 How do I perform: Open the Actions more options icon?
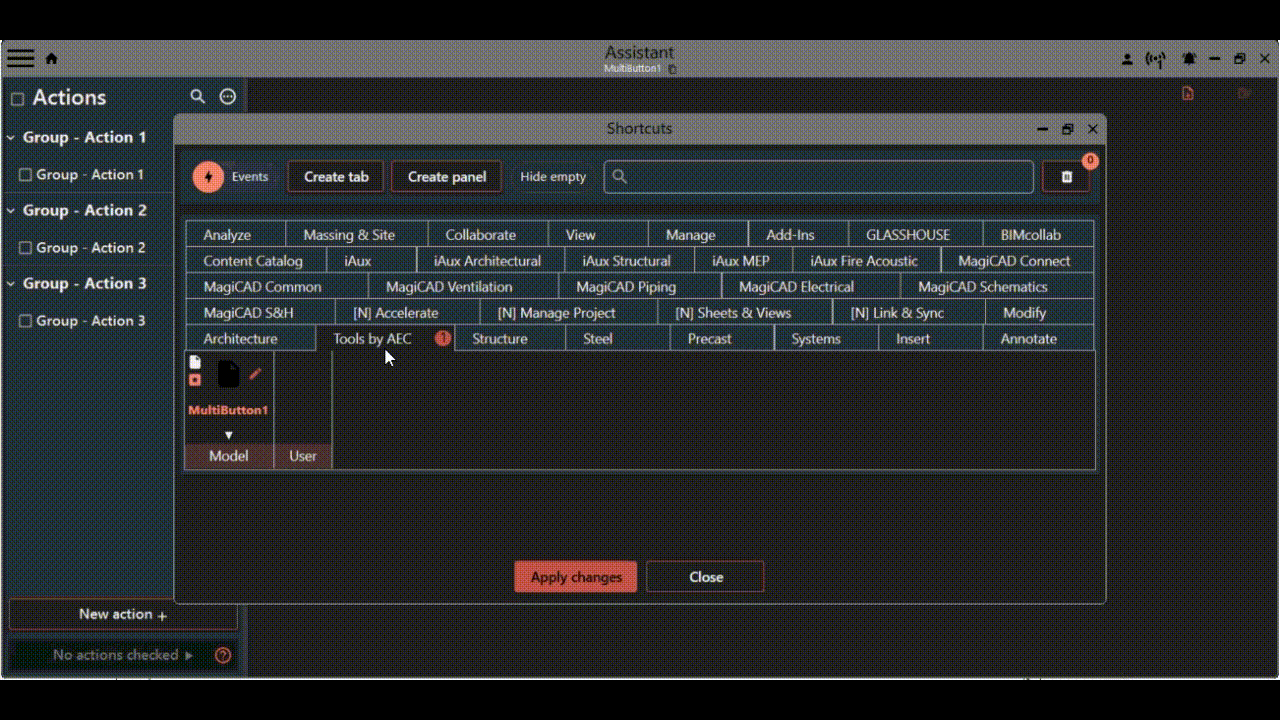[228, 97]
